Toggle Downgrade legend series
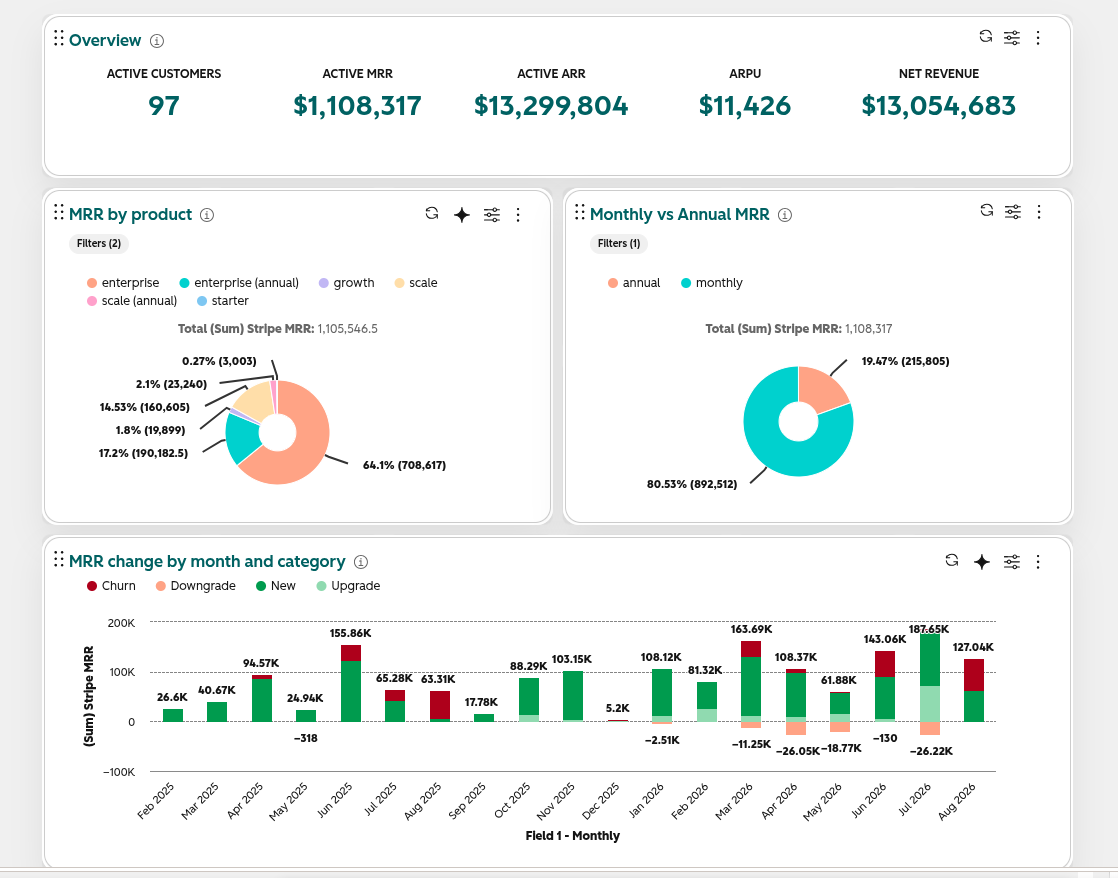The image size is (1118, 878). click(195, 586)
